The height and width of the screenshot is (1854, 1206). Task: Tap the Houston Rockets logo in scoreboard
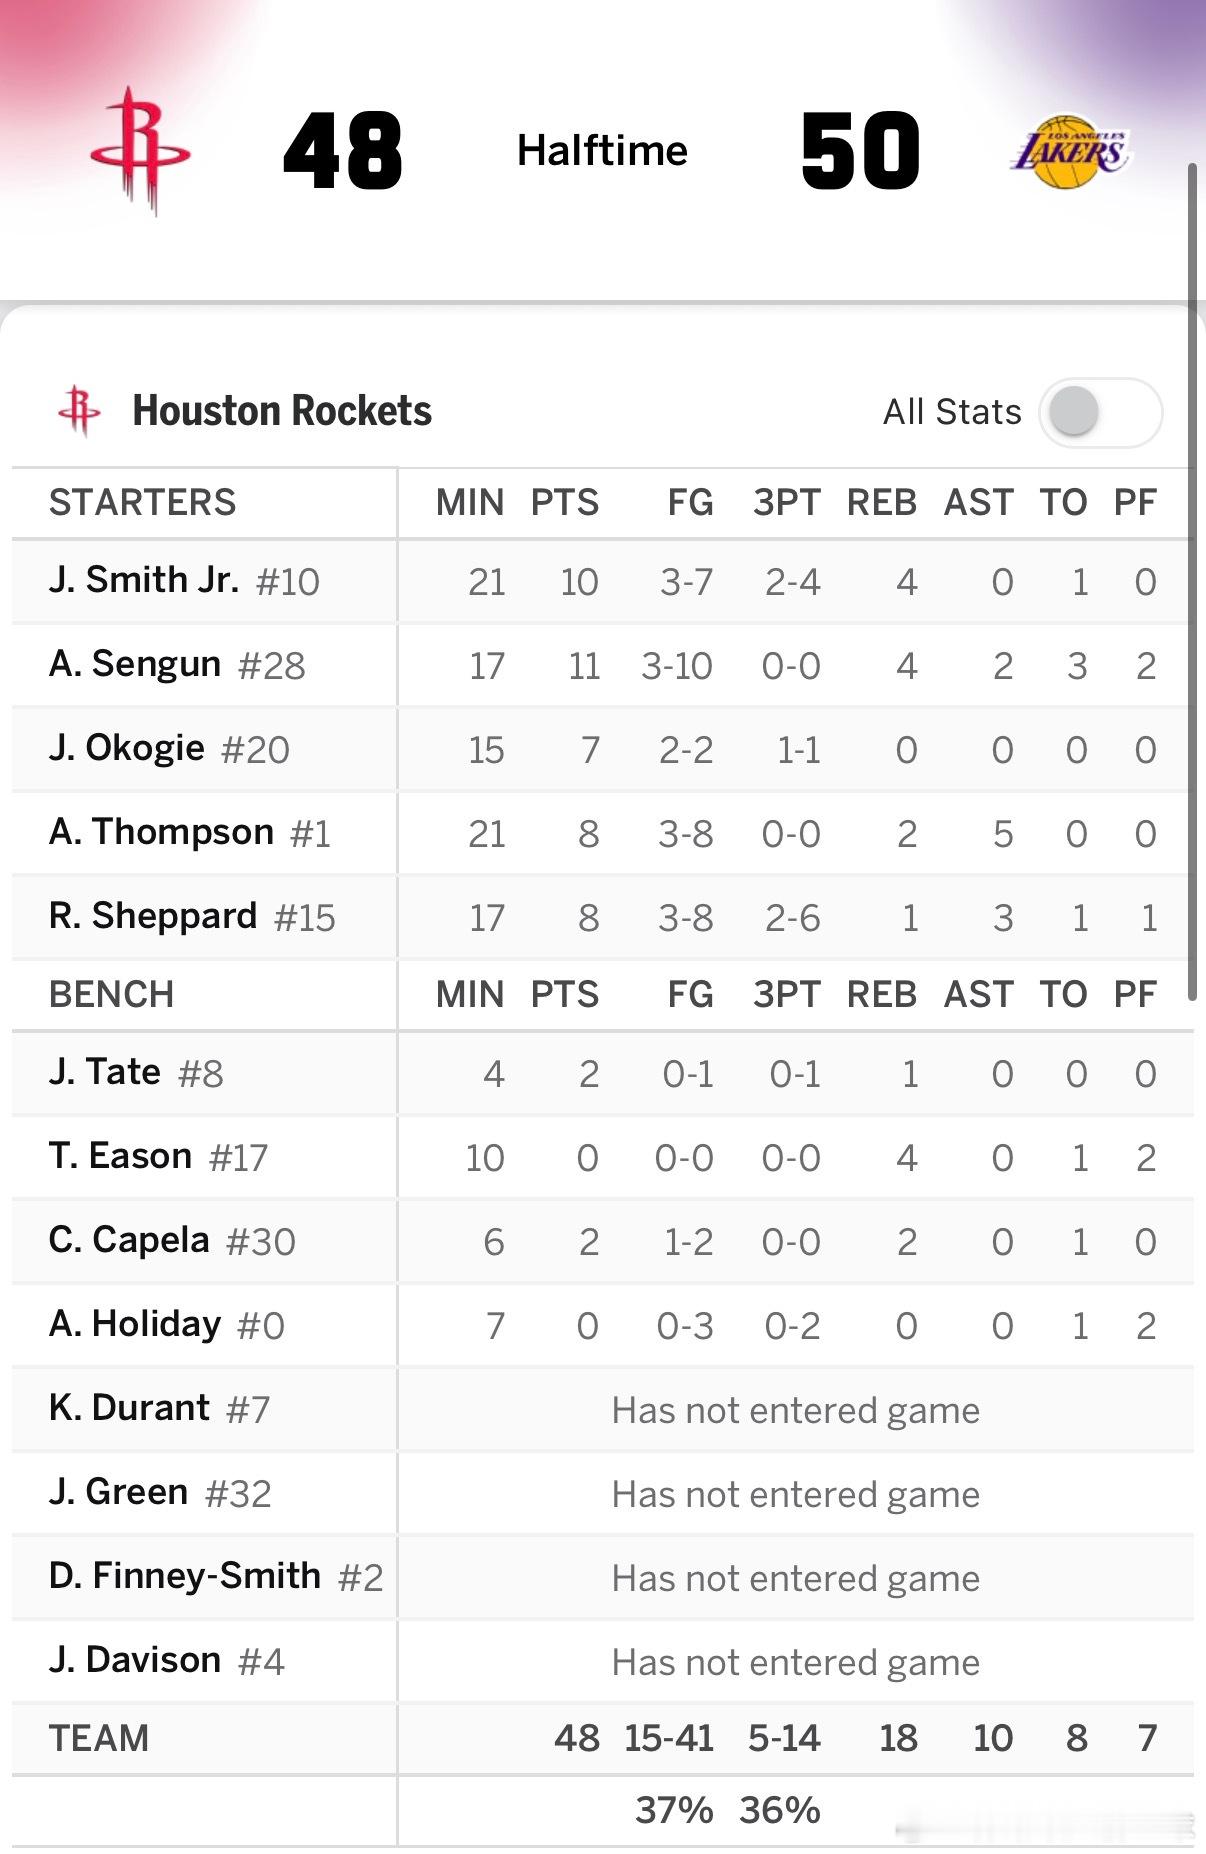point(139,151)
